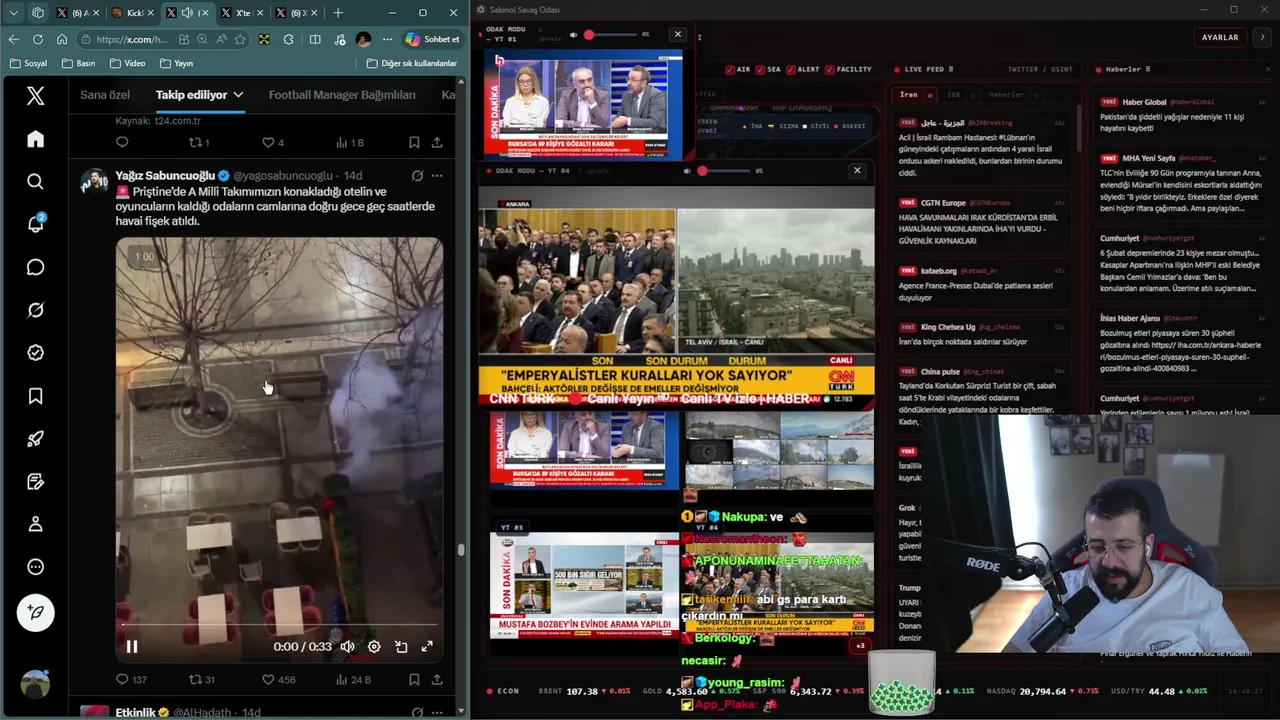Open Video bookmarks folder
Screen dimensions: 1280x720
tap(127, 63)
